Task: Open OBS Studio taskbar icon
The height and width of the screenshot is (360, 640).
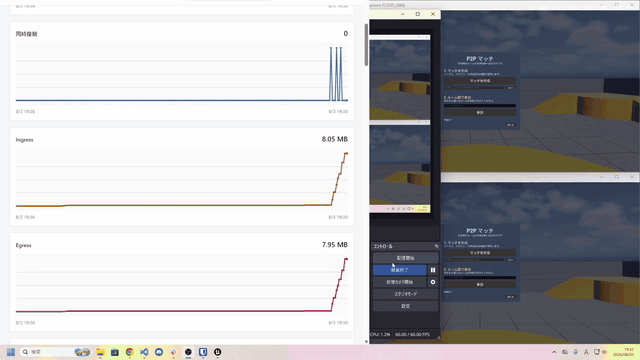Action: pyautogui.click(x=188, y=352)
